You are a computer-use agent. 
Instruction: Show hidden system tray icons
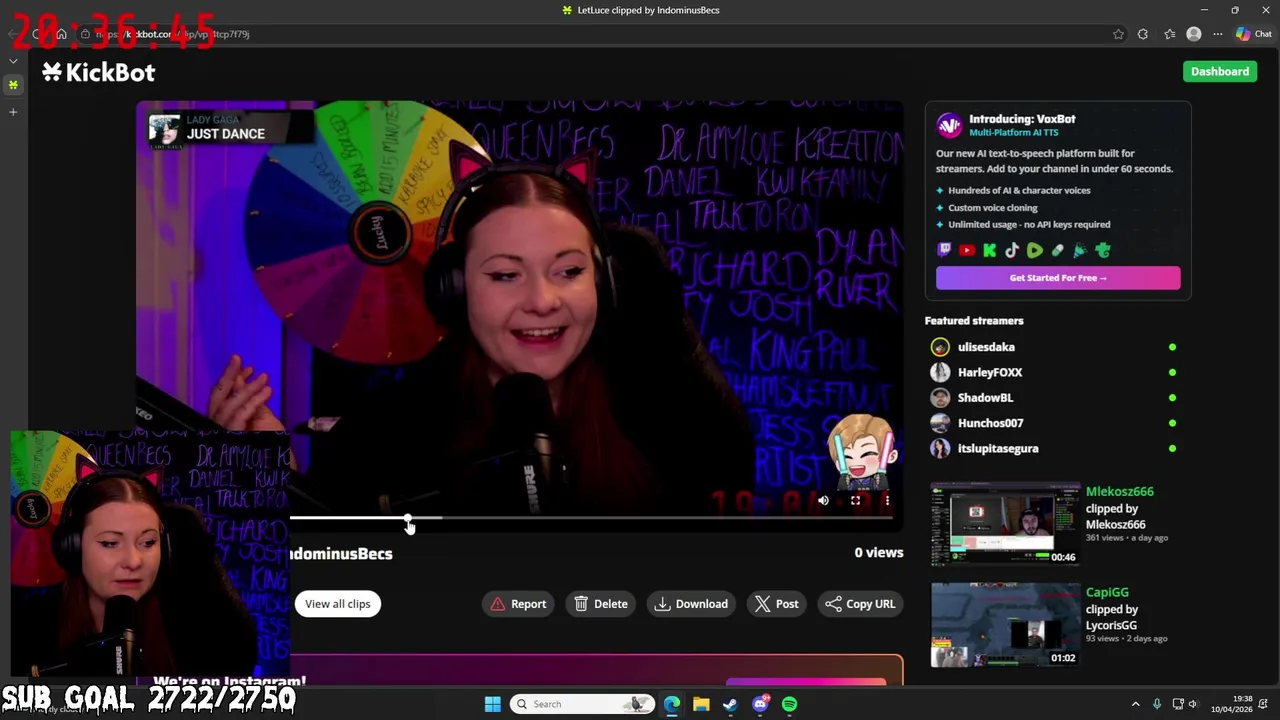(1135, 704)
